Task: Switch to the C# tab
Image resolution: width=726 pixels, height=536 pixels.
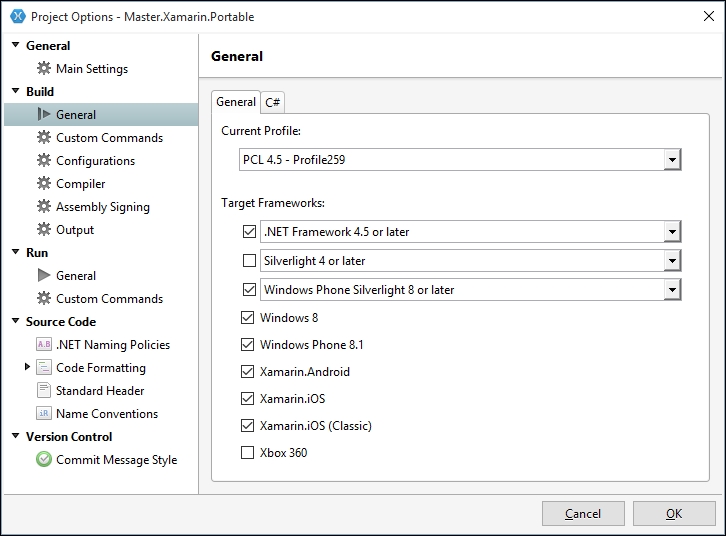Action: click(x=272, y=102)
